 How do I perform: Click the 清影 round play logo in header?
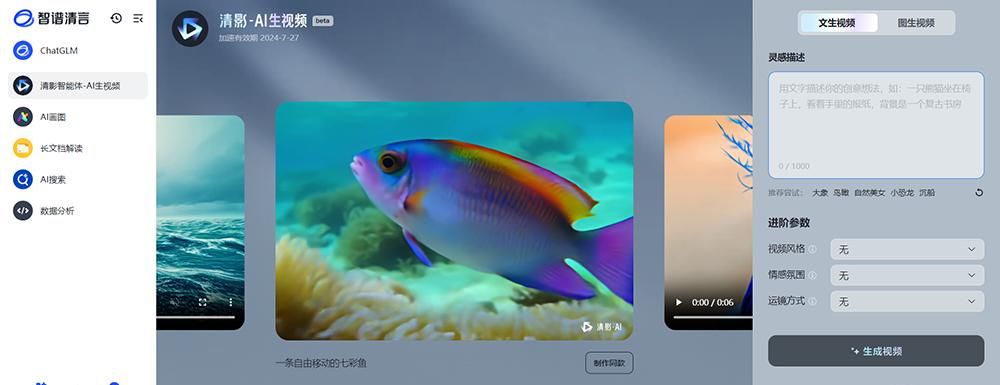click(x=190, y=29)
